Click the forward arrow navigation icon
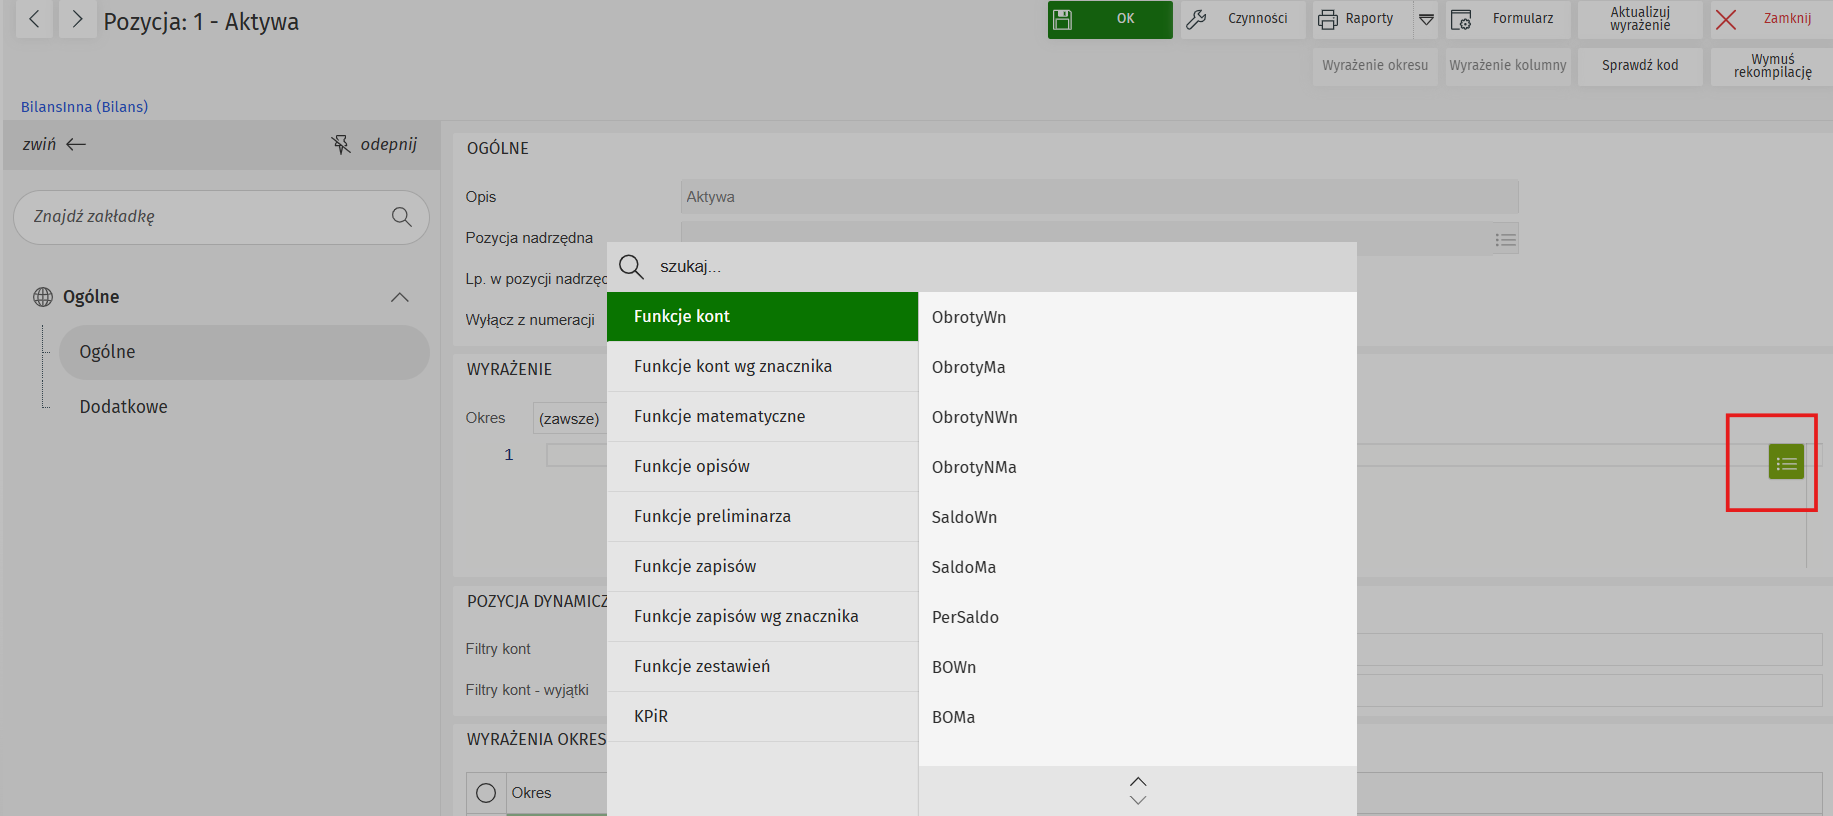 (77, 19)
